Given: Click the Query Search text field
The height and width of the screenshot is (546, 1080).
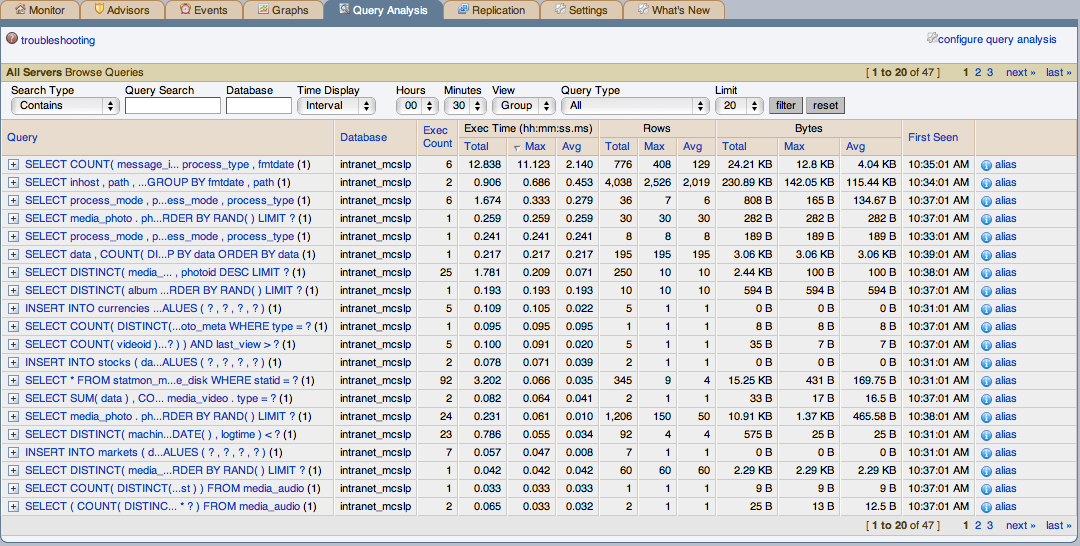Looking at the screenshot, I should [172, 106].
